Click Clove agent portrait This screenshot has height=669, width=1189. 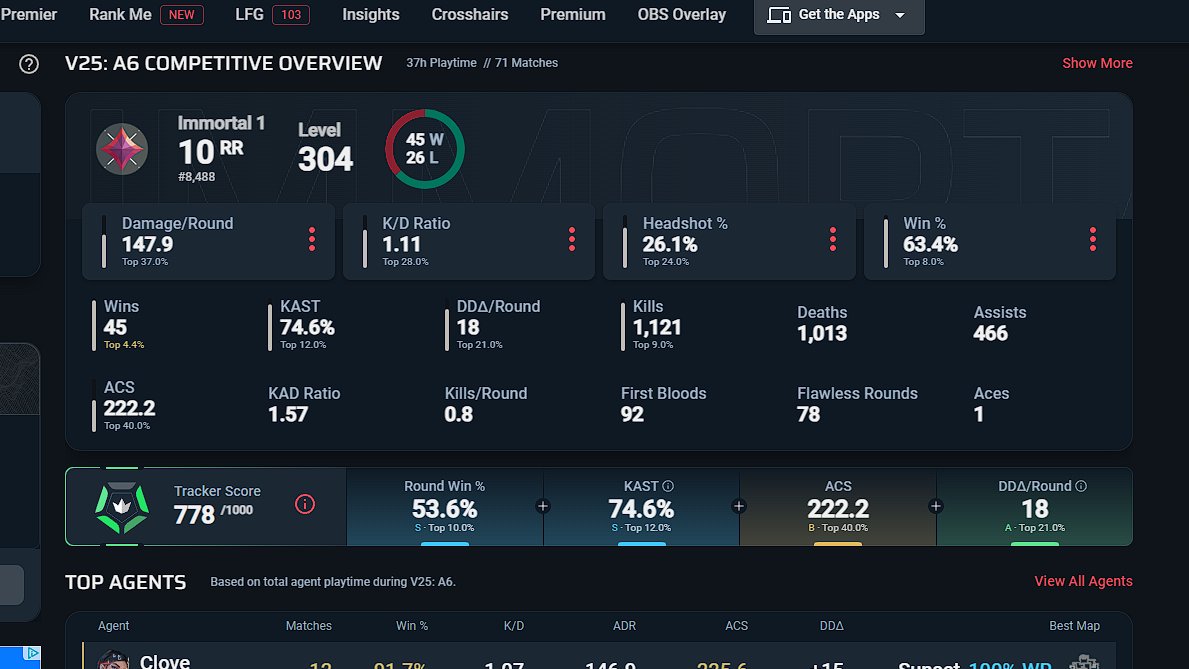coord(113,660)
